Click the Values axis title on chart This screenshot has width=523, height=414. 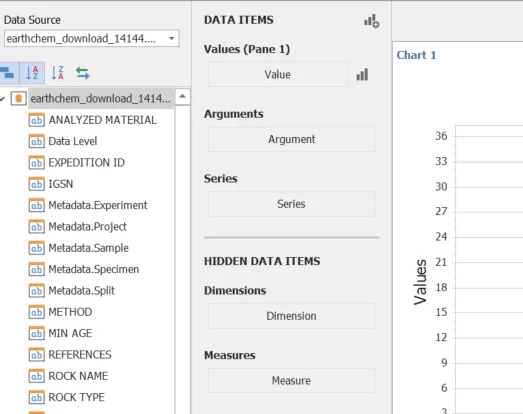pyautogui.click(x=420, y=282)
